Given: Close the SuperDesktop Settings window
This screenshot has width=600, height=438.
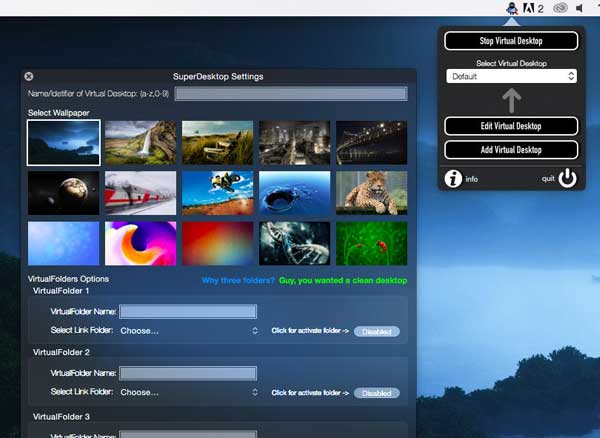Looking at the screenshot, I should pyautogui.click(x=29, y=76).
